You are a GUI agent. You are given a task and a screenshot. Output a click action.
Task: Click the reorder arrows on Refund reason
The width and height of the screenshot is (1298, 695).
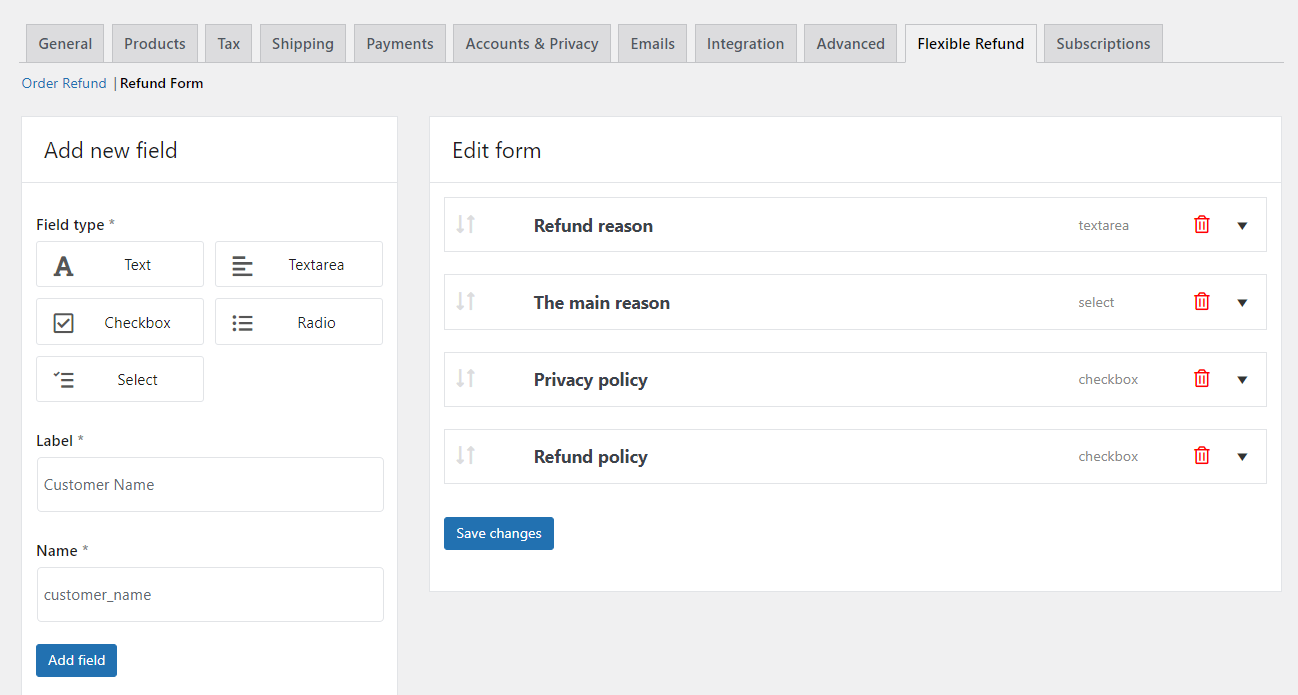pos(465,224)
